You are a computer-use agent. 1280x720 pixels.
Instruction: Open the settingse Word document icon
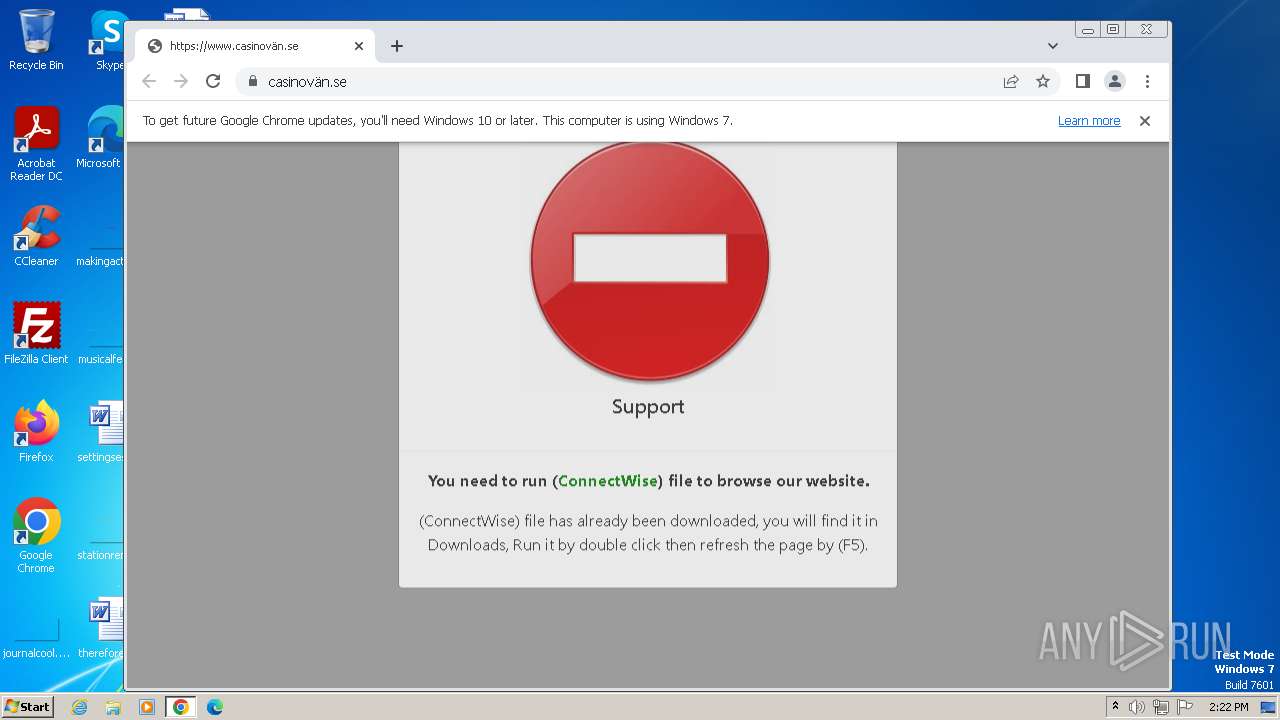(x=101, y=431)
